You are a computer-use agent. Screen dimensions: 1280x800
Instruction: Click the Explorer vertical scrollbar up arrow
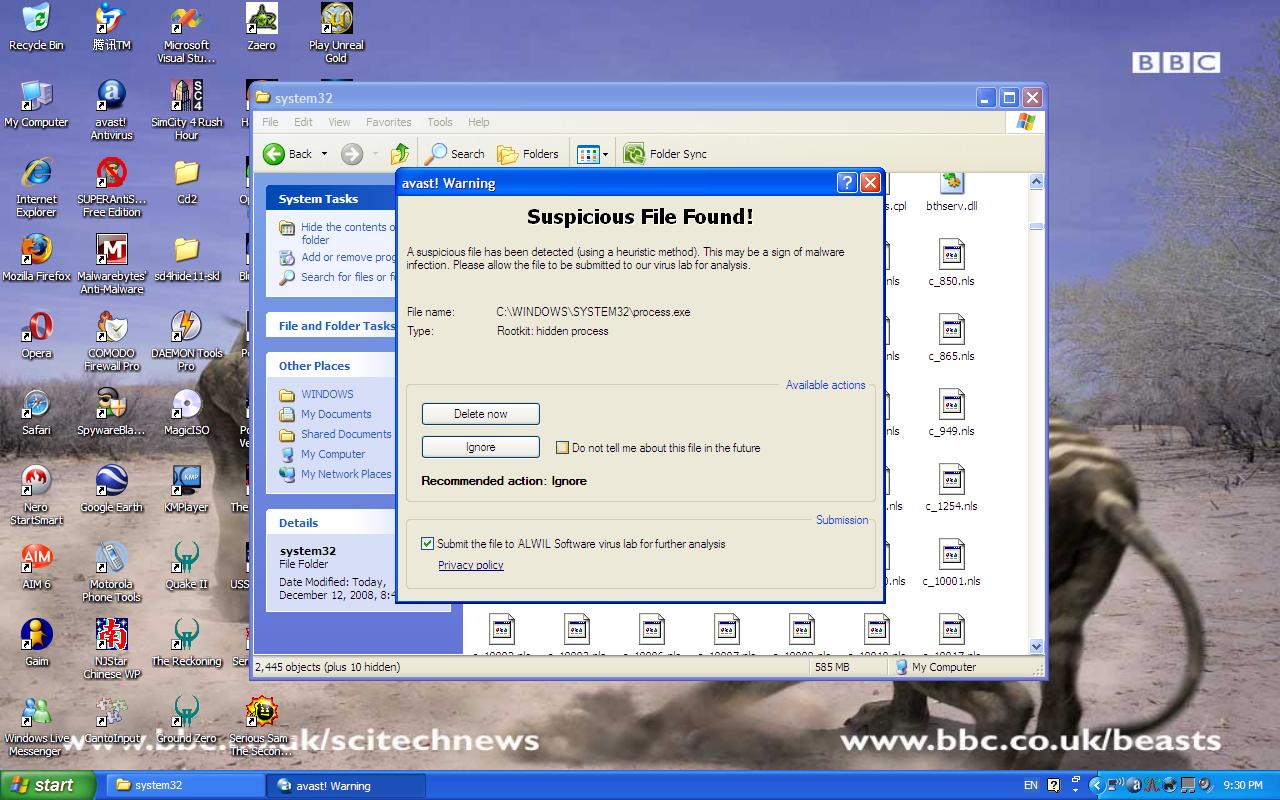1036,181
